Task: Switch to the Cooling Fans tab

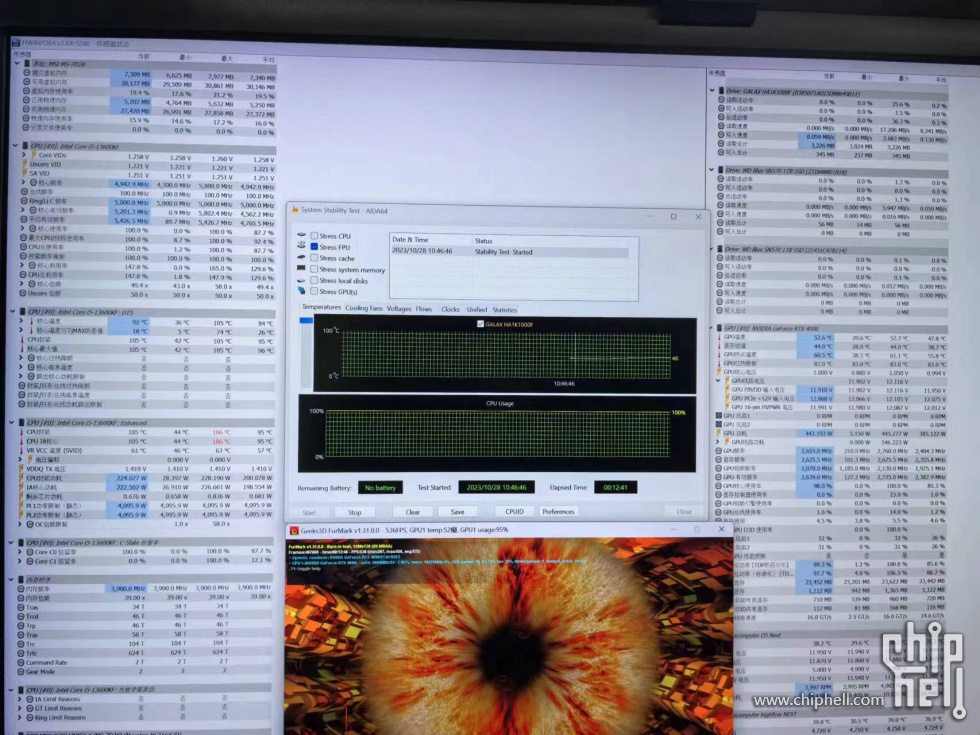Action: pos(364,308)
